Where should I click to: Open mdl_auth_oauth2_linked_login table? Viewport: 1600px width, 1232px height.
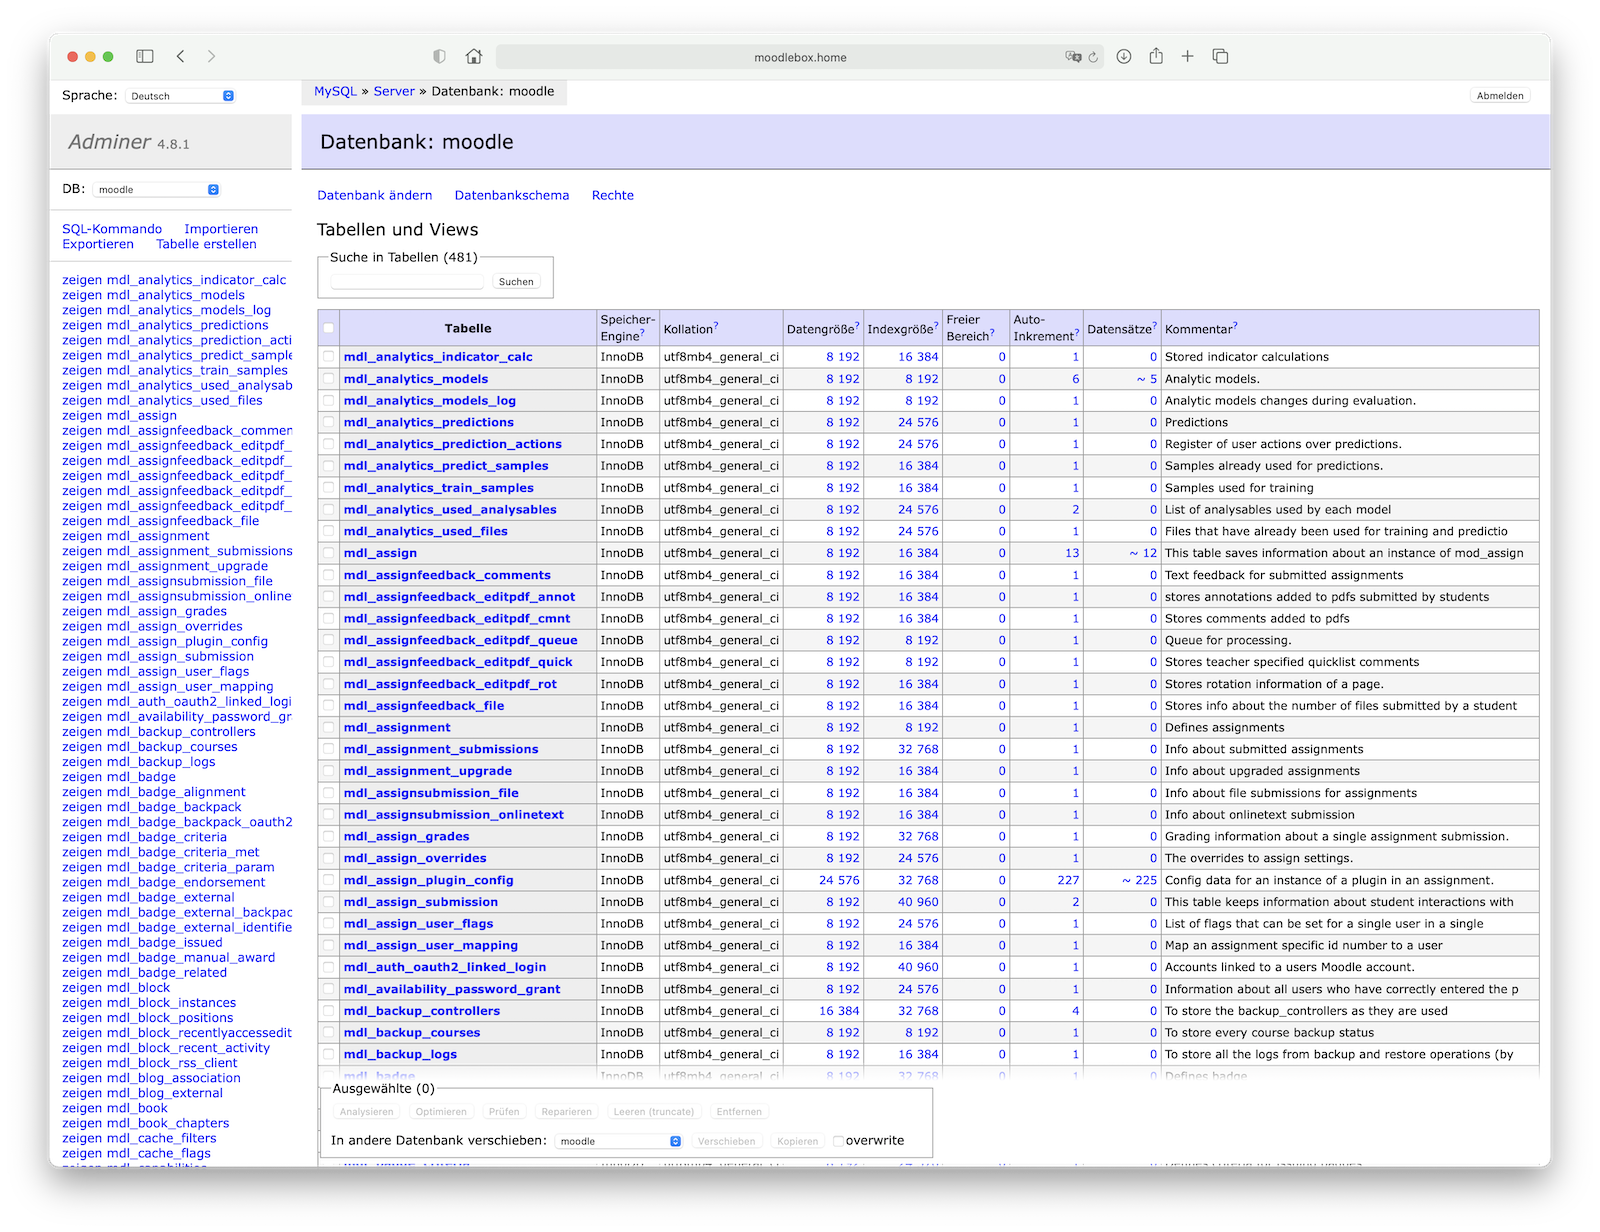click(x=445, y=967)
